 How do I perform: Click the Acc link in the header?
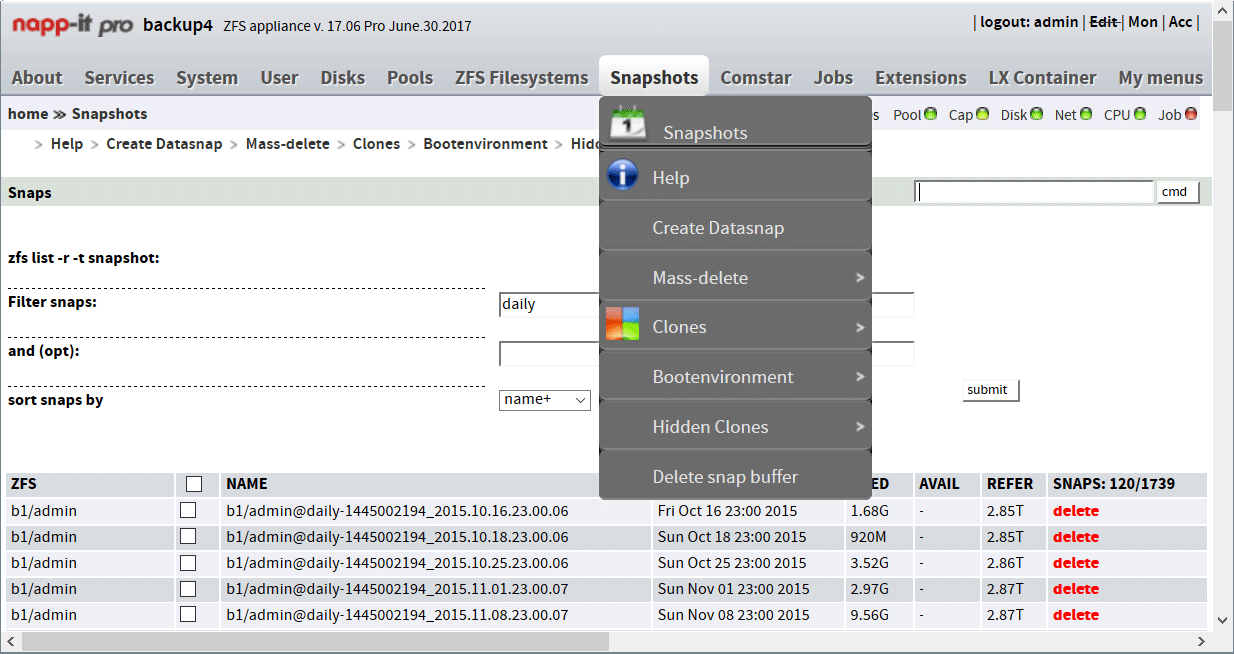(x=1181, y=22)
